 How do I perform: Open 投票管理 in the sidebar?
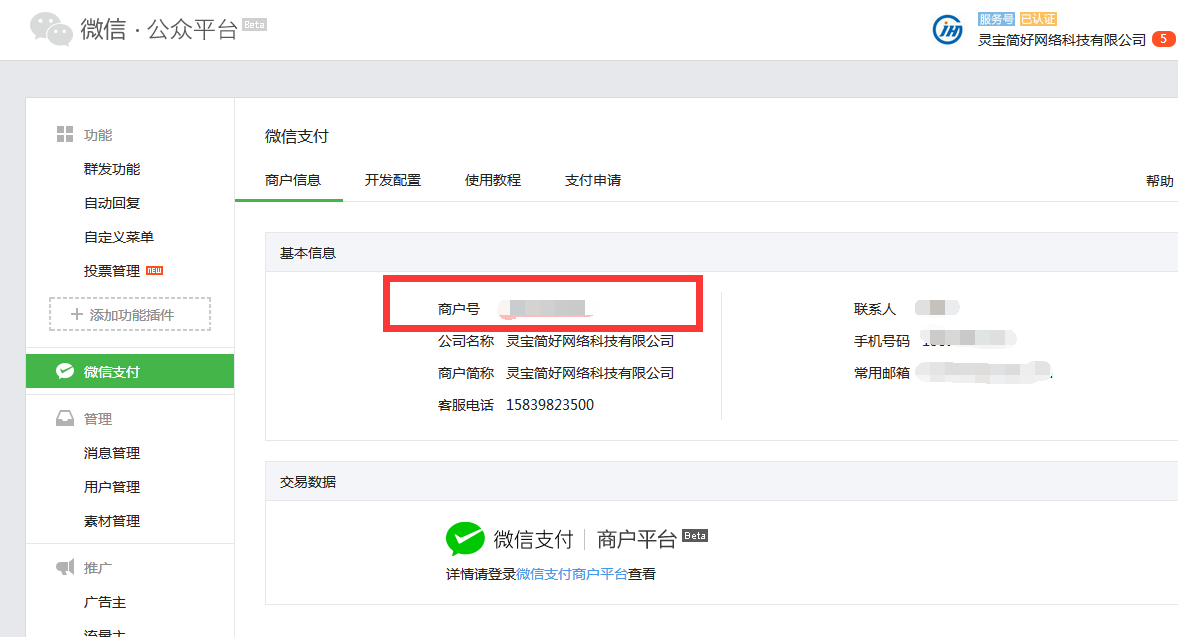coord(112,271)
